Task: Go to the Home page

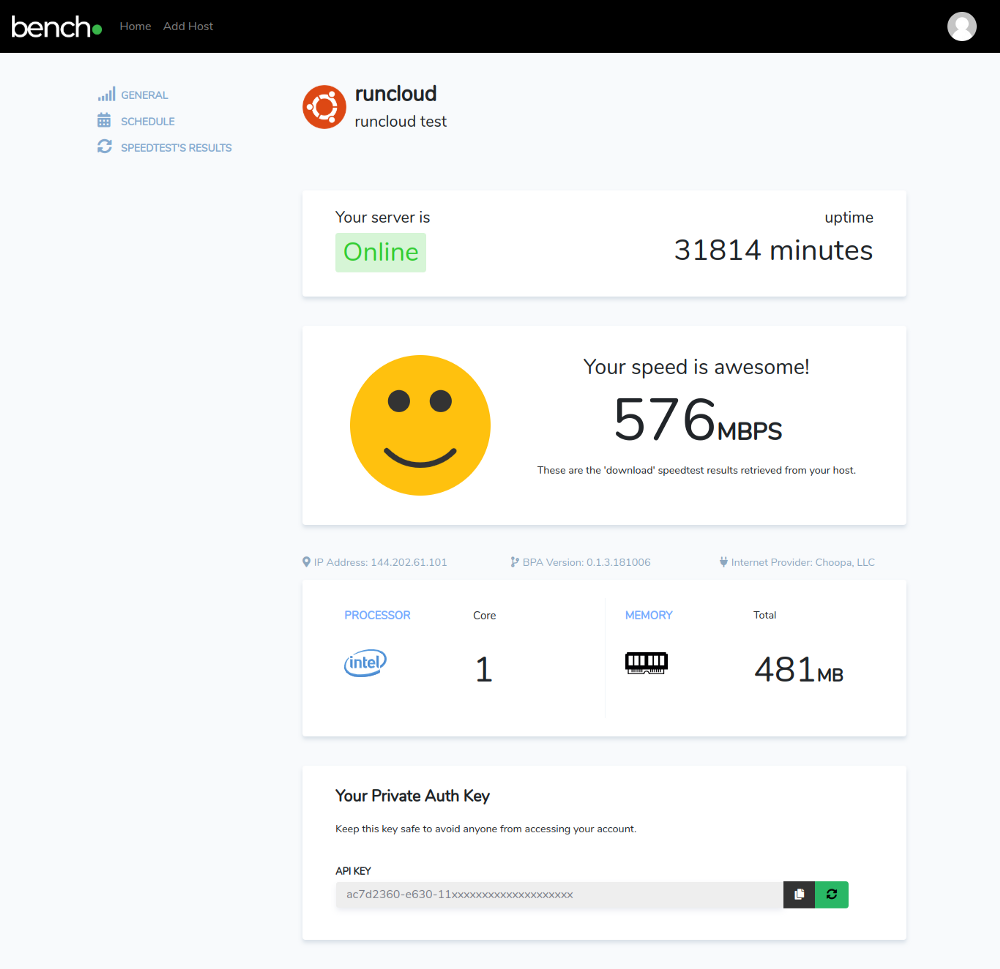Action: coord(135,26)
